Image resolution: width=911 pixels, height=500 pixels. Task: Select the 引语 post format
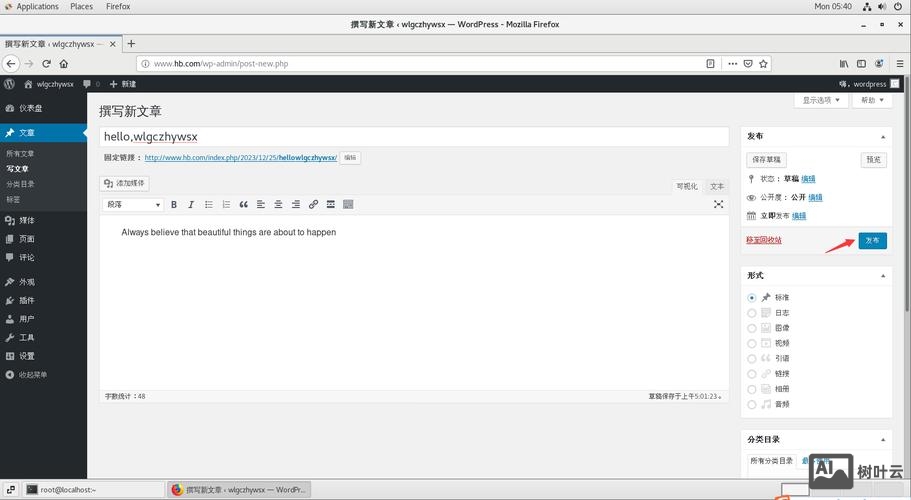click(x=751, y=359)
